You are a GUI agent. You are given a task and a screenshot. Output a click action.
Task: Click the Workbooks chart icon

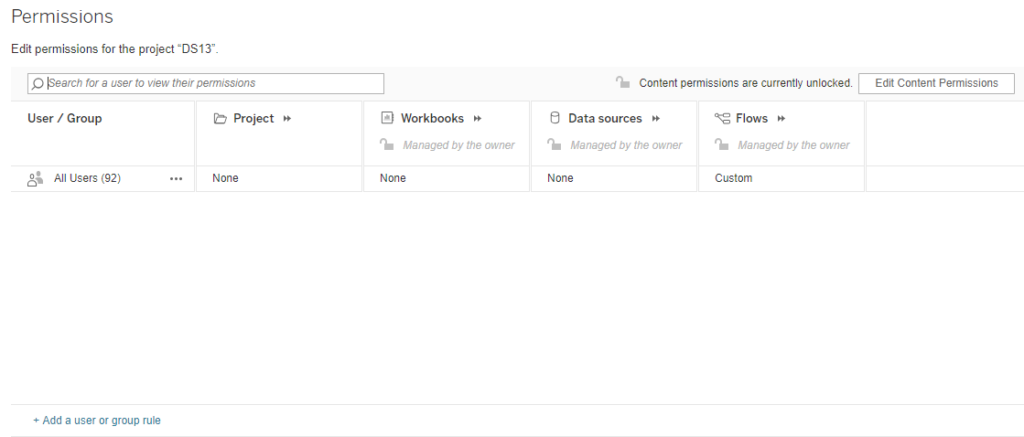pyautogui.click(x=388, y=119)
